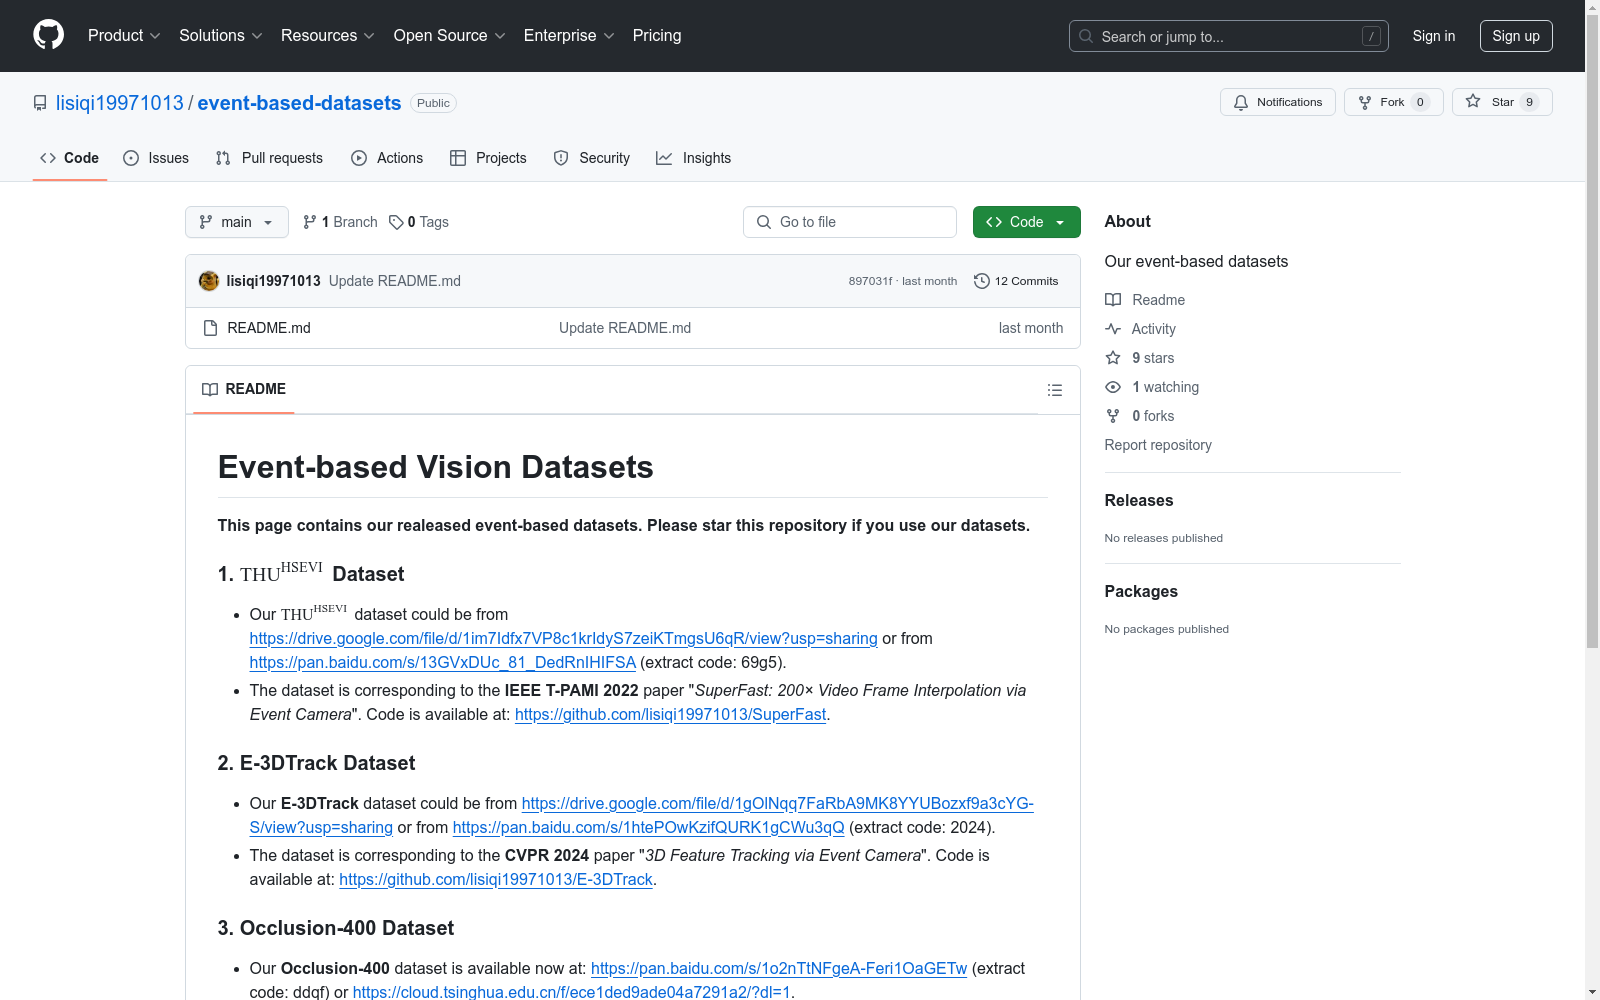
Task: View the 12 Commits history
Action: [1016, 281]
